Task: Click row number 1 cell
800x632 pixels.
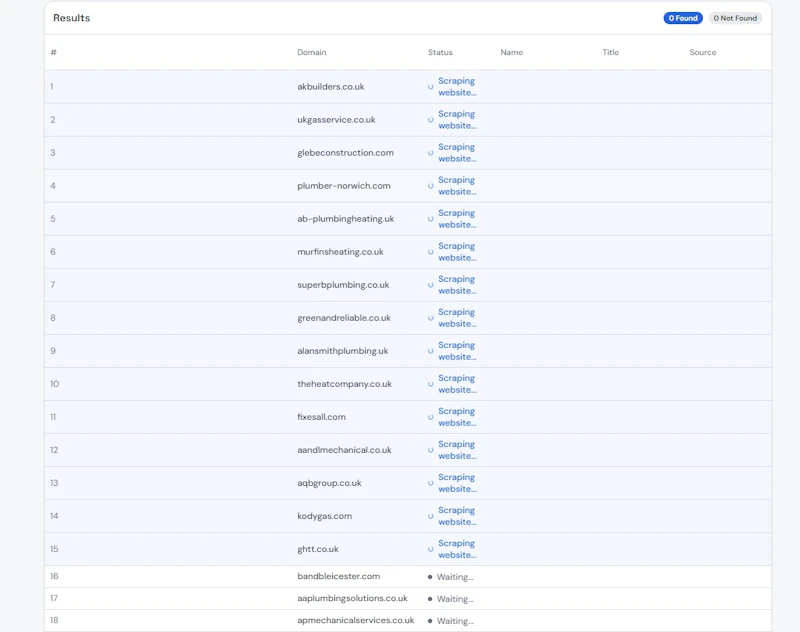Action: coord(52,87)
